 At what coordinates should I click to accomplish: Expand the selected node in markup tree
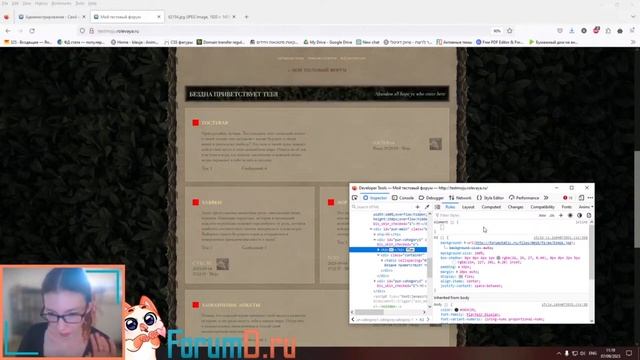378,249
